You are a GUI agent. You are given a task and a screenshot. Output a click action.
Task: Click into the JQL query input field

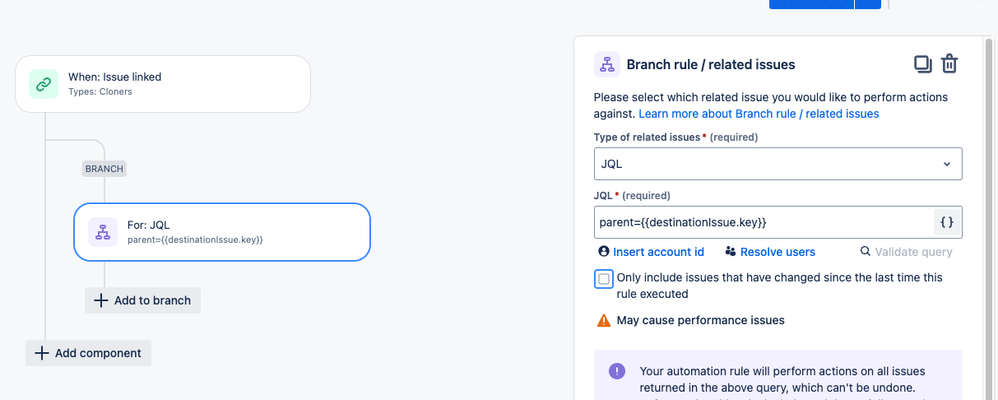pyautogui.click(x=764, y=222)
